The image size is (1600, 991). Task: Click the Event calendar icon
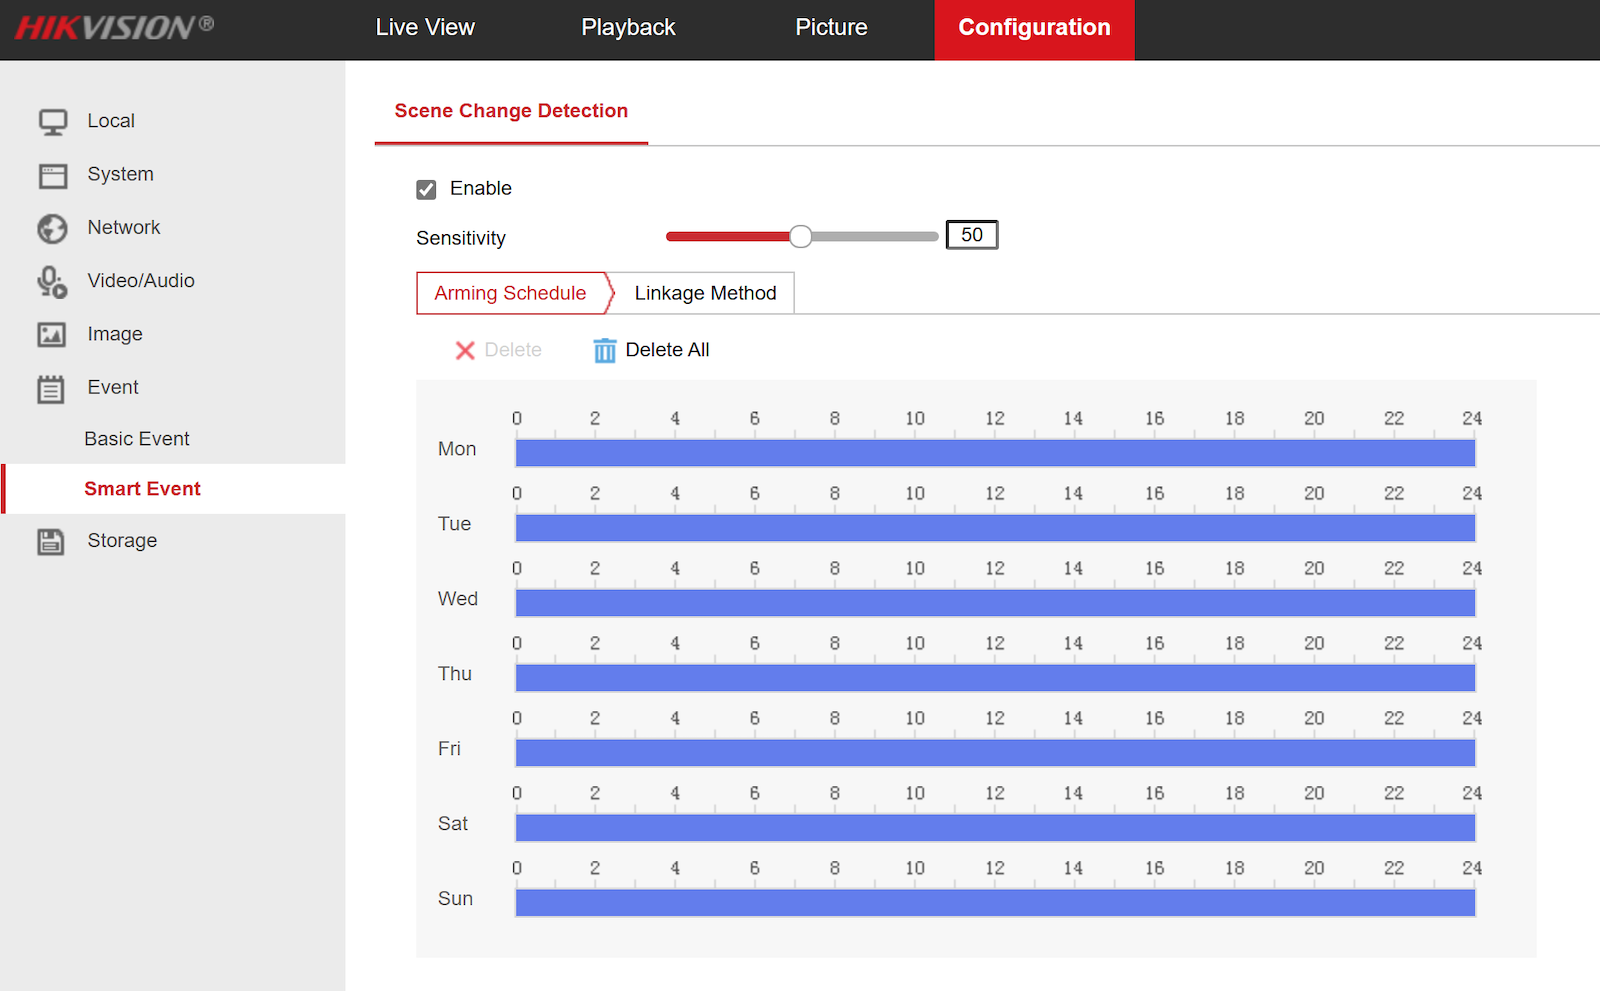point(52,389)
